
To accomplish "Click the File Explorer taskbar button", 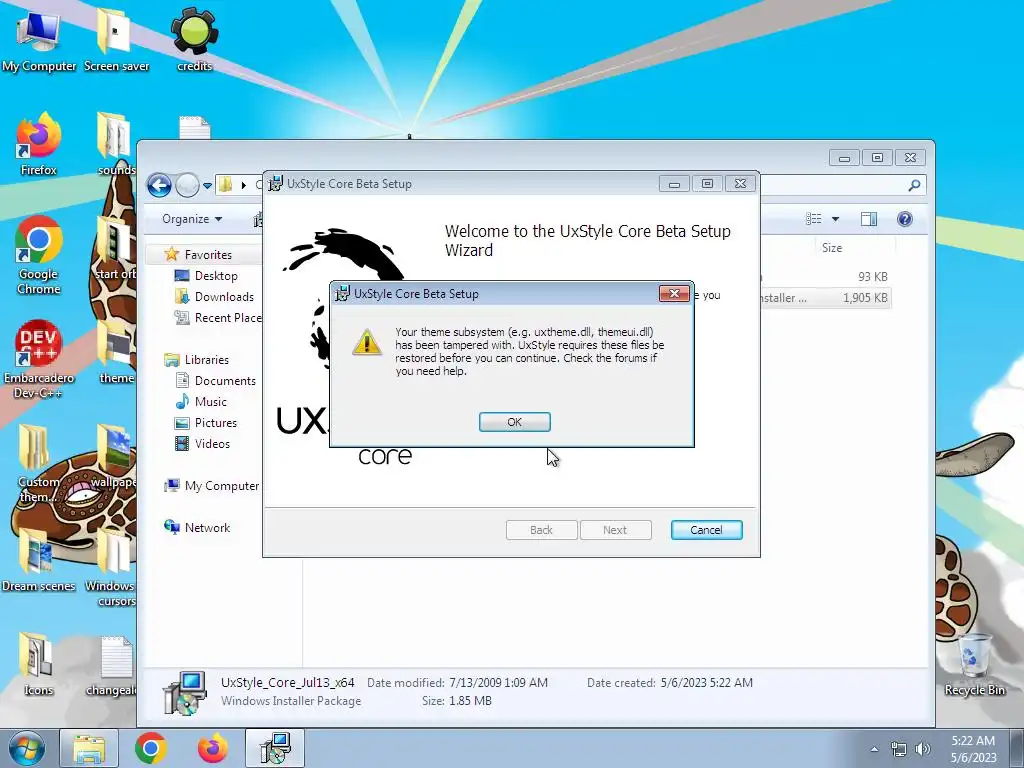I will click(x=89, y=748).
